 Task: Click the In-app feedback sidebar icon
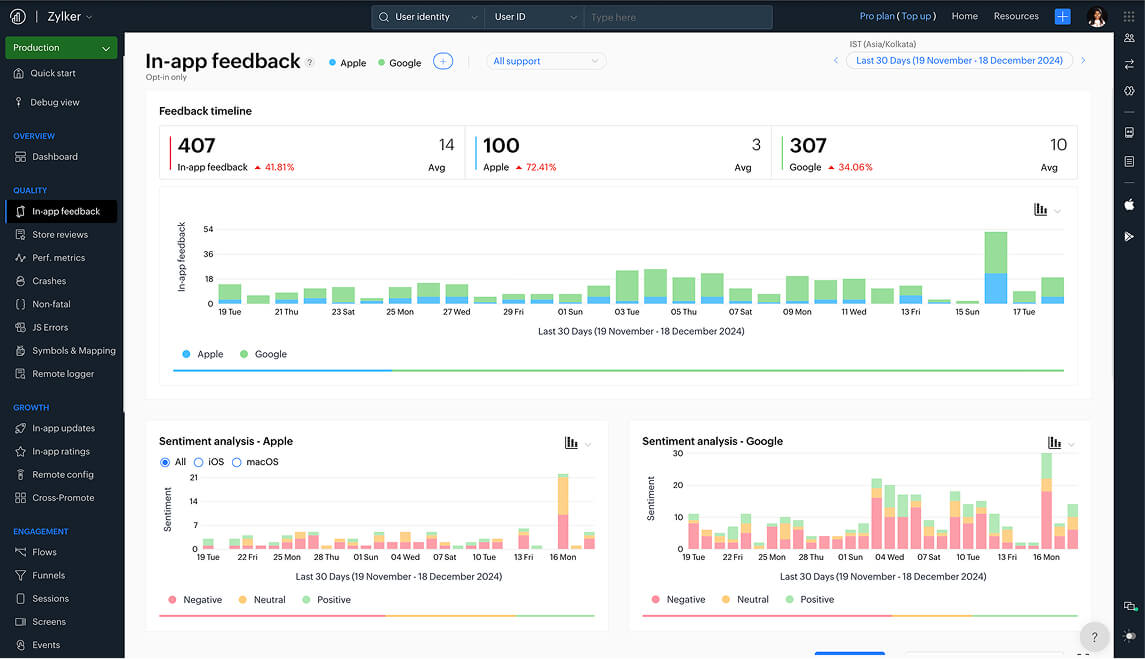click(20, 211)
